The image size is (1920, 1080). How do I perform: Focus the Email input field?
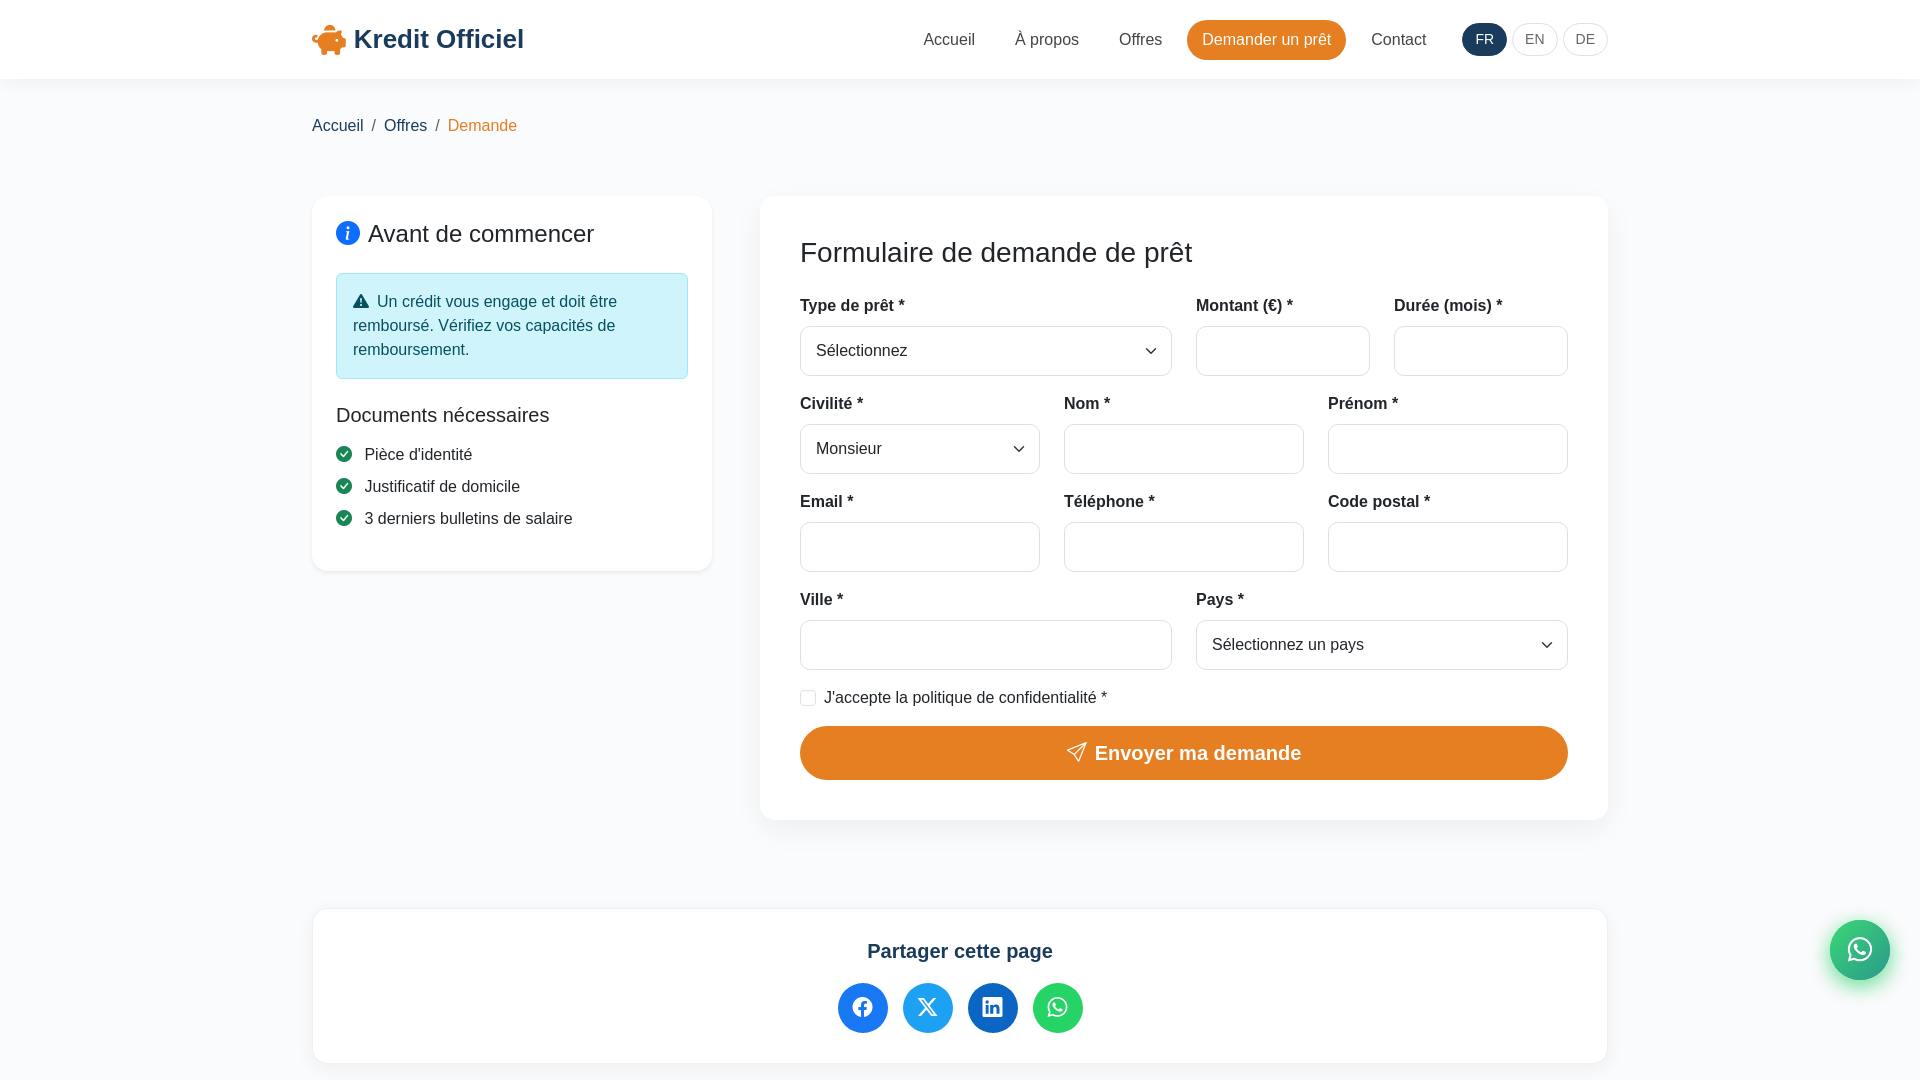(920, 547)
